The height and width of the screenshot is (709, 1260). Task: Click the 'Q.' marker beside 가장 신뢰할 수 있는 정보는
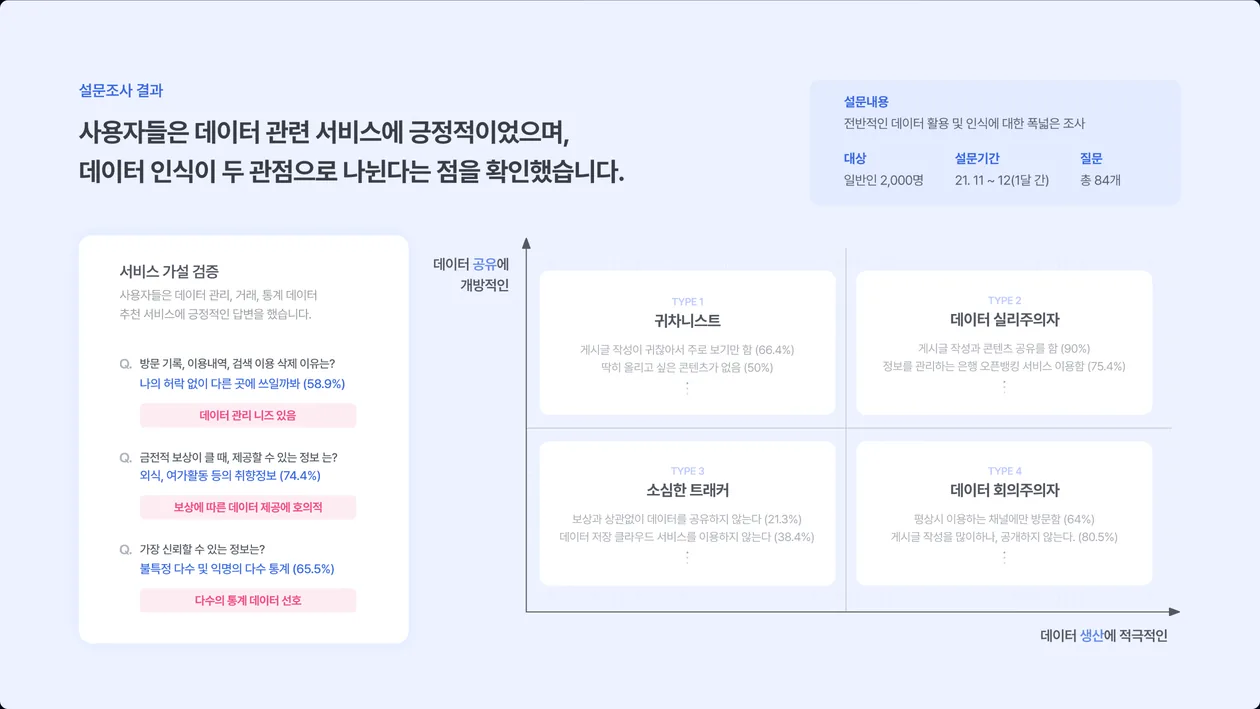point(125,549)
